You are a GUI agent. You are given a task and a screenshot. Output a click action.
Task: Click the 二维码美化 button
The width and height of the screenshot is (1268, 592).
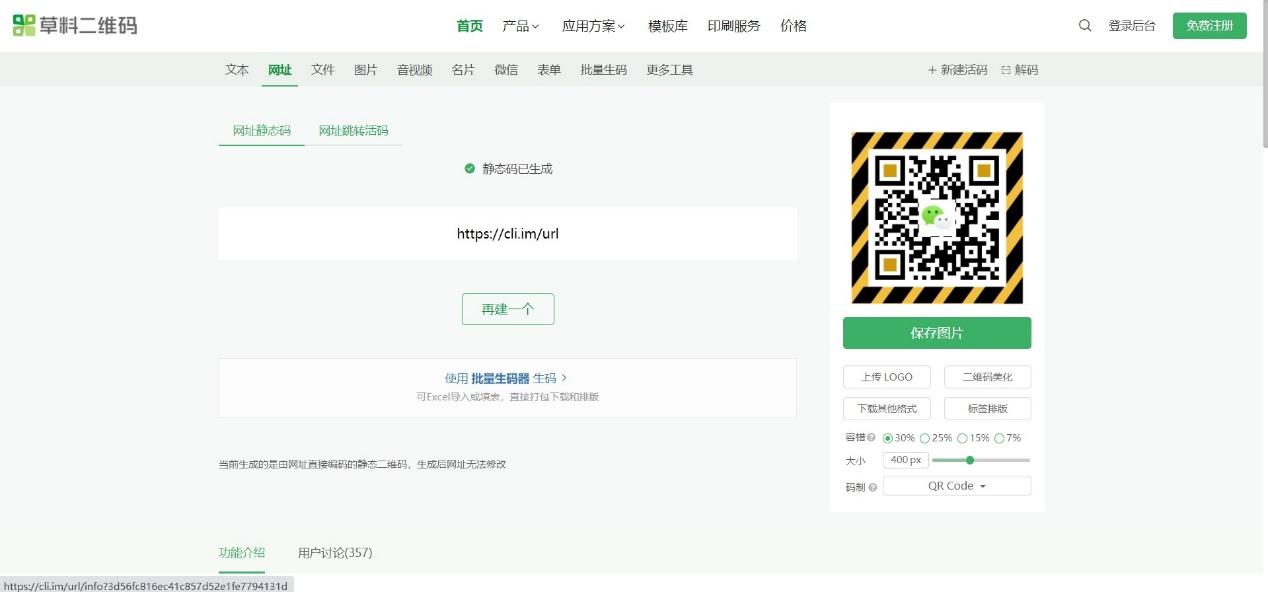(x=987, y=377)
